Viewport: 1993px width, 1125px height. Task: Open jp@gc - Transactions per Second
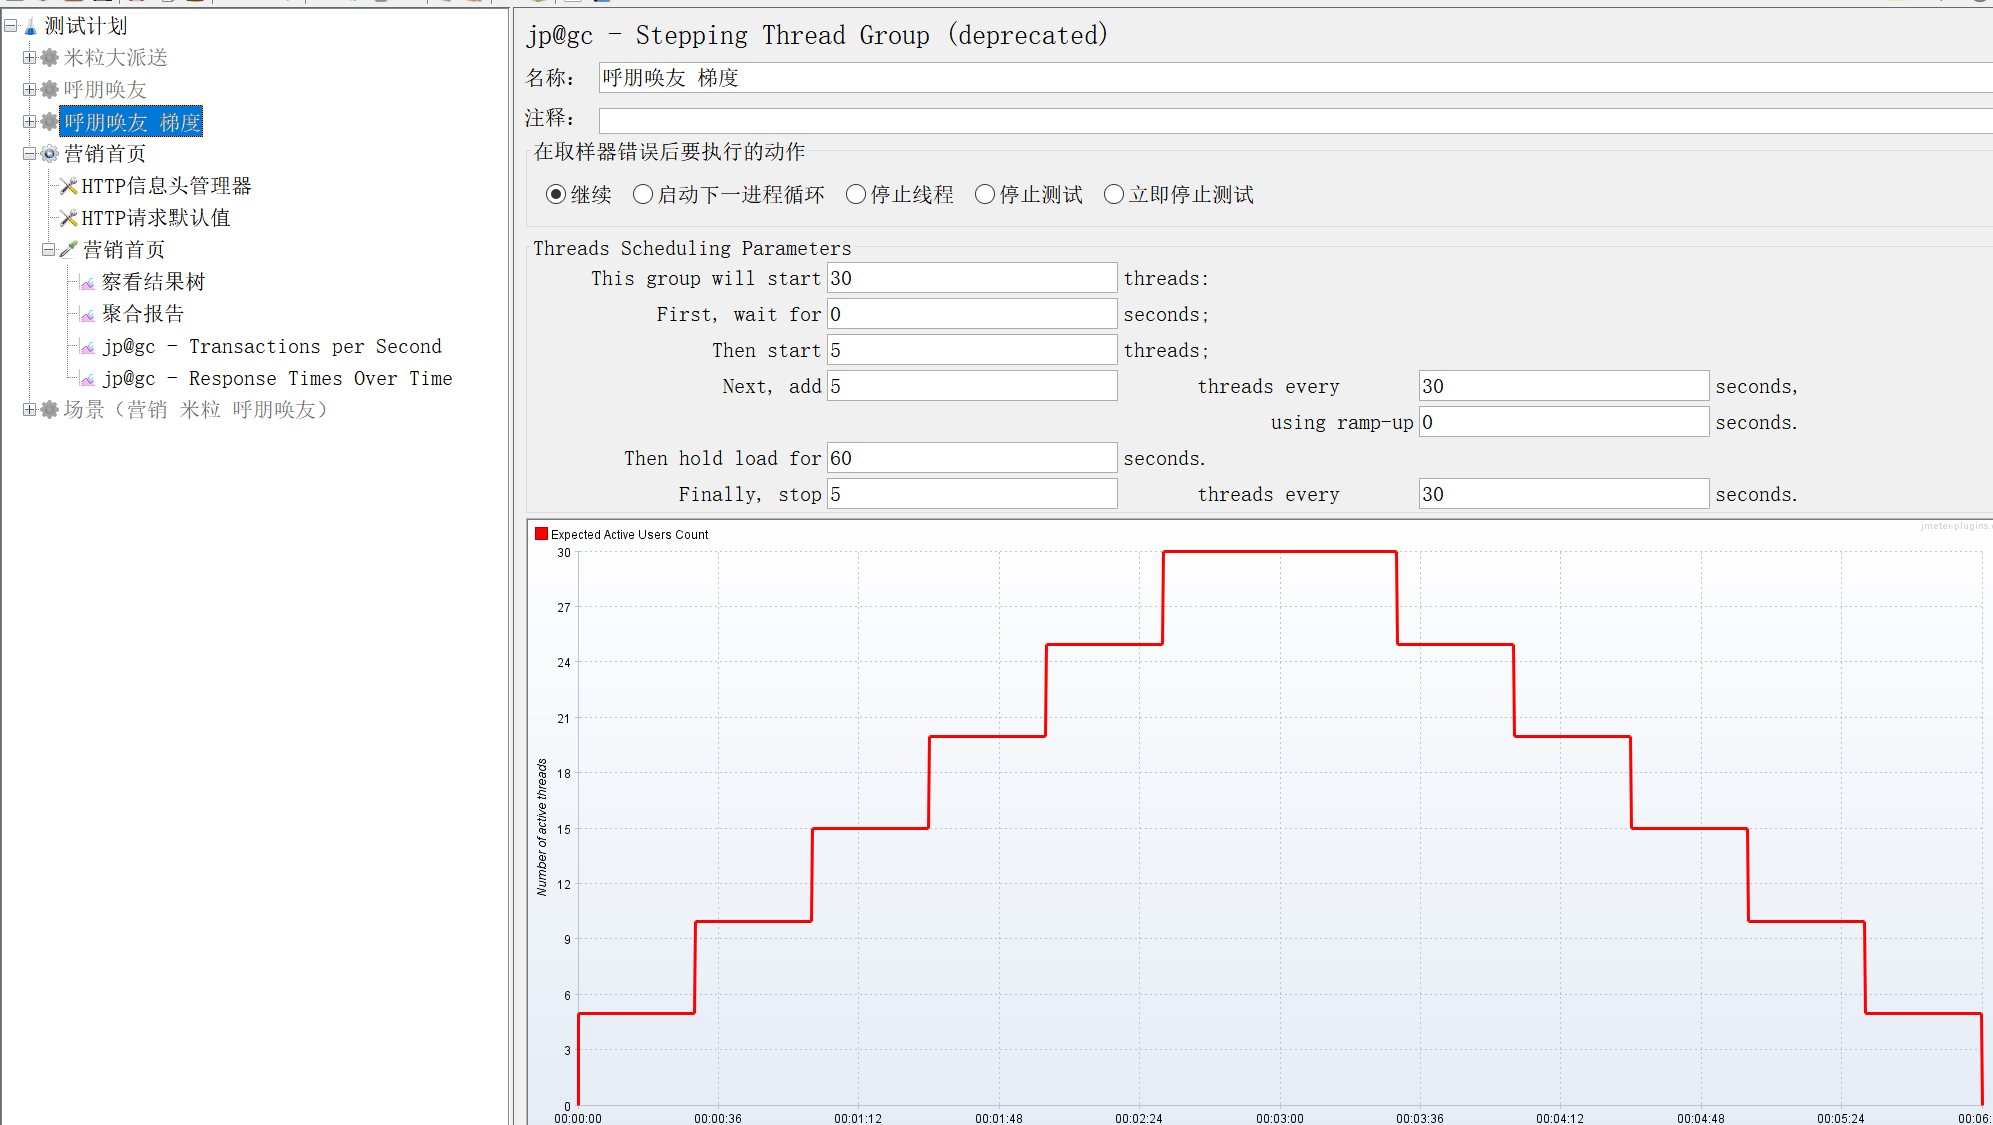pos(272,346)
